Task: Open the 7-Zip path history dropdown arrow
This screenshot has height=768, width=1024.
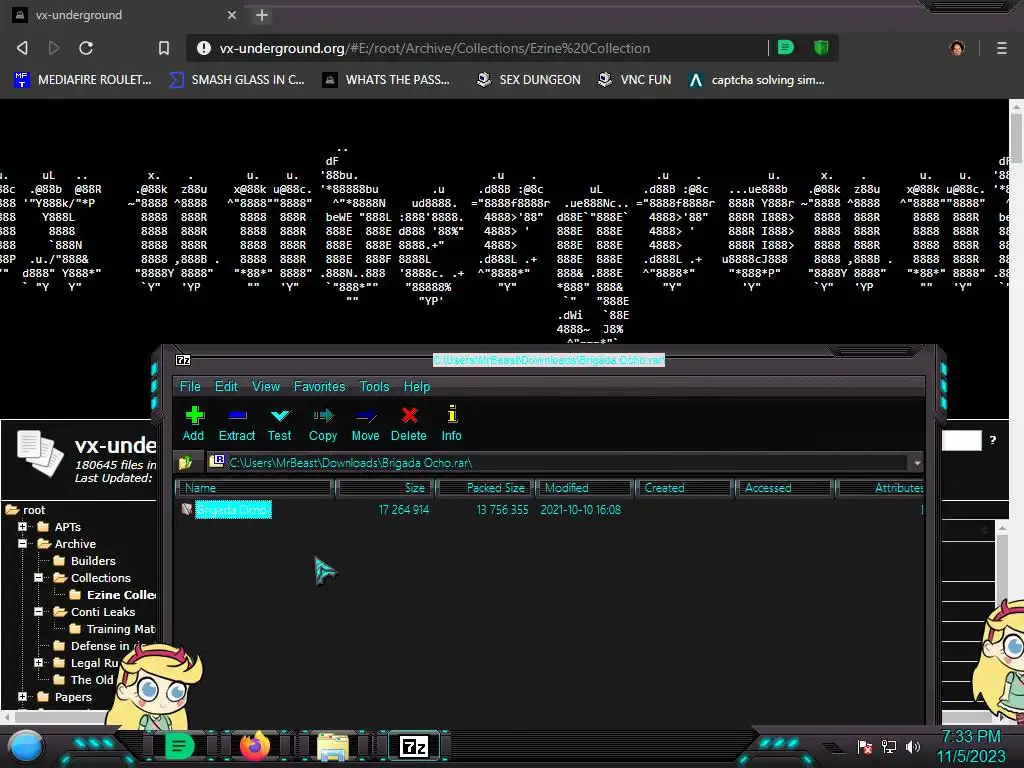Action: click(917, 463)
